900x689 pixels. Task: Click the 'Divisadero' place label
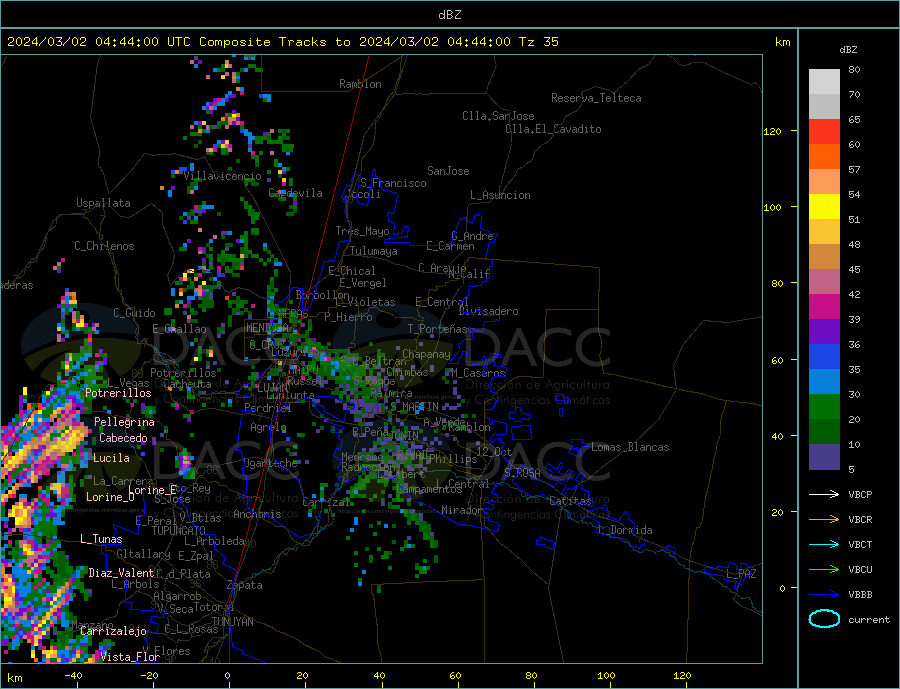(x=488, y=311)
